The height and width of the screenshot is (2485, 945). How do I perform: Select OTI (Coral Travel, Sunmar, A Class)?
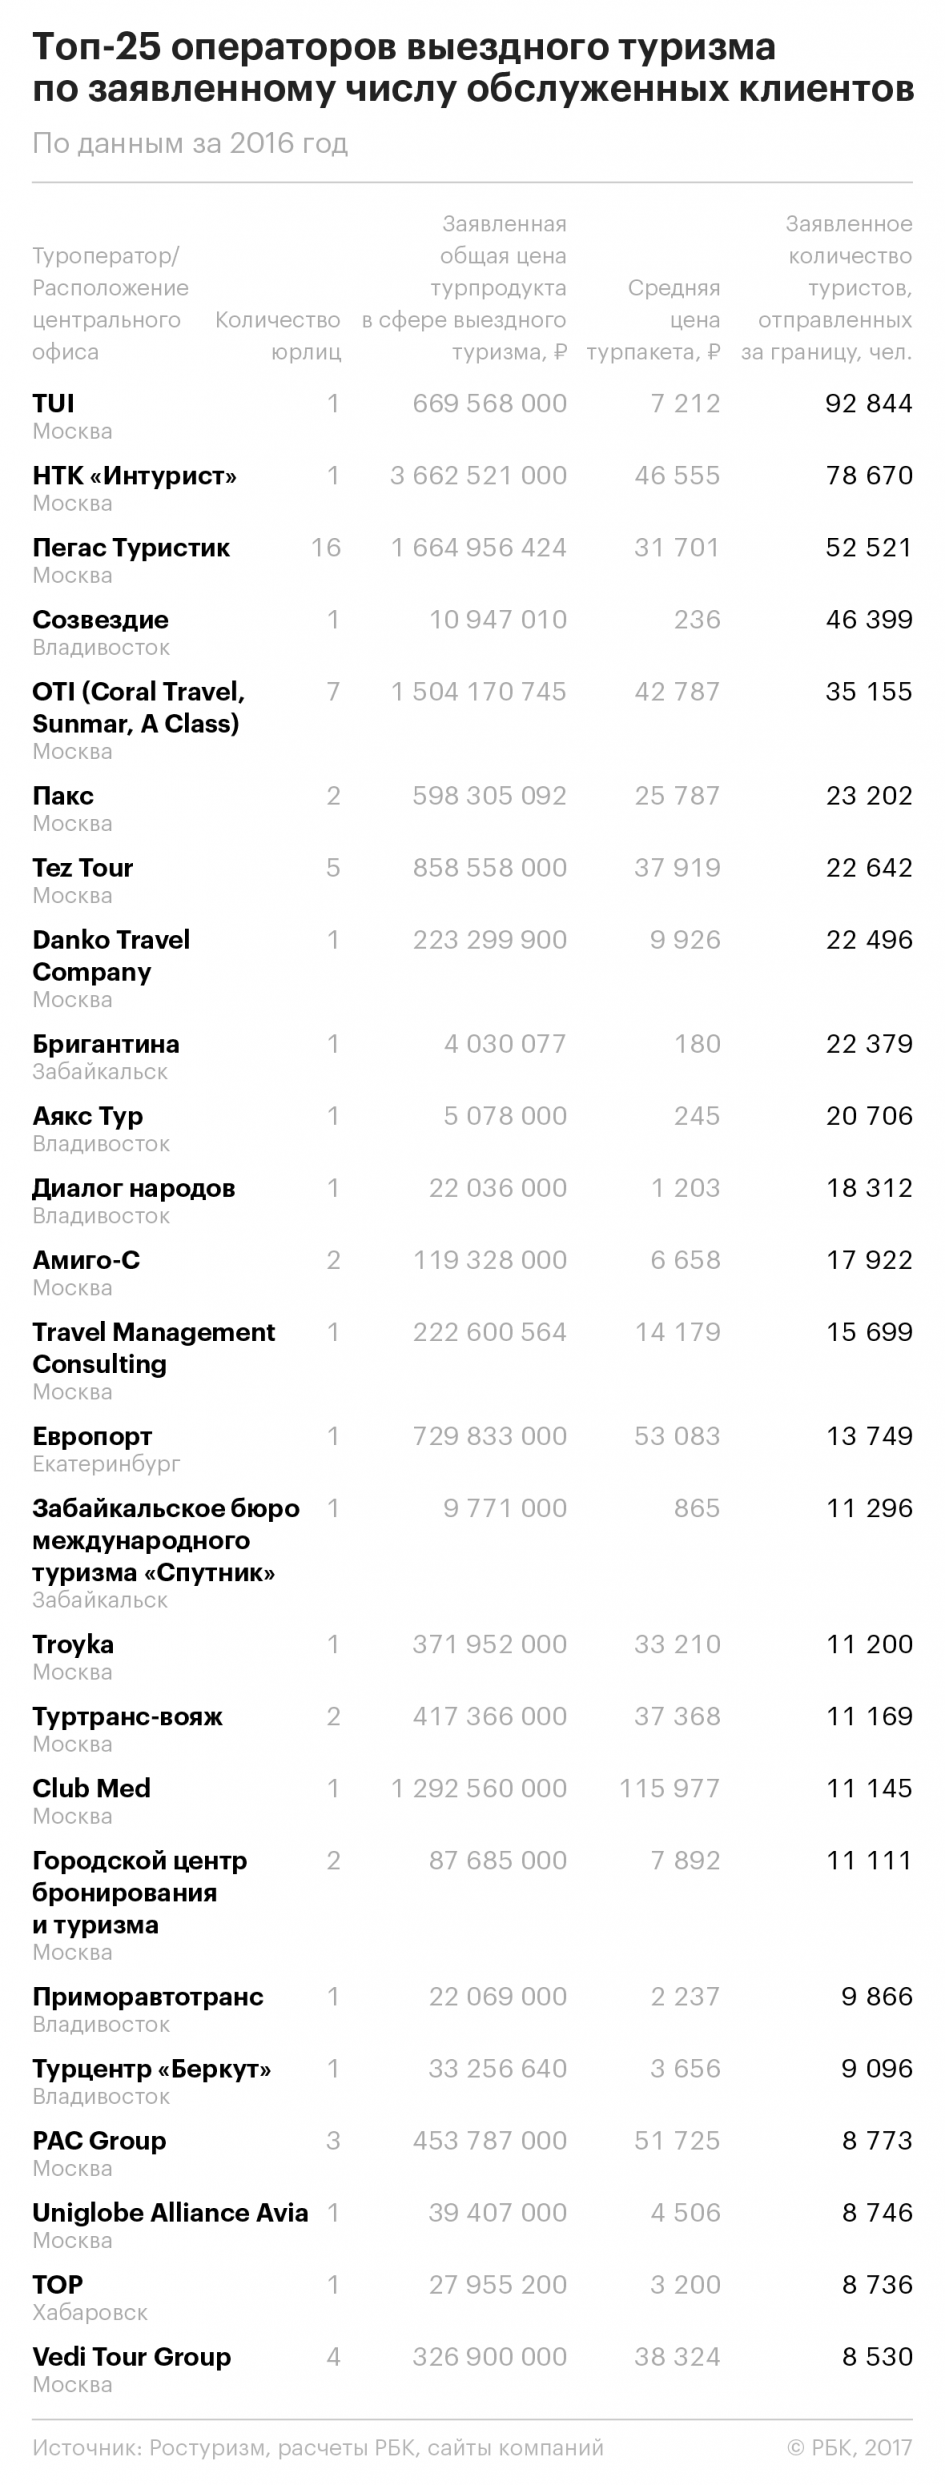coord(138,707)
